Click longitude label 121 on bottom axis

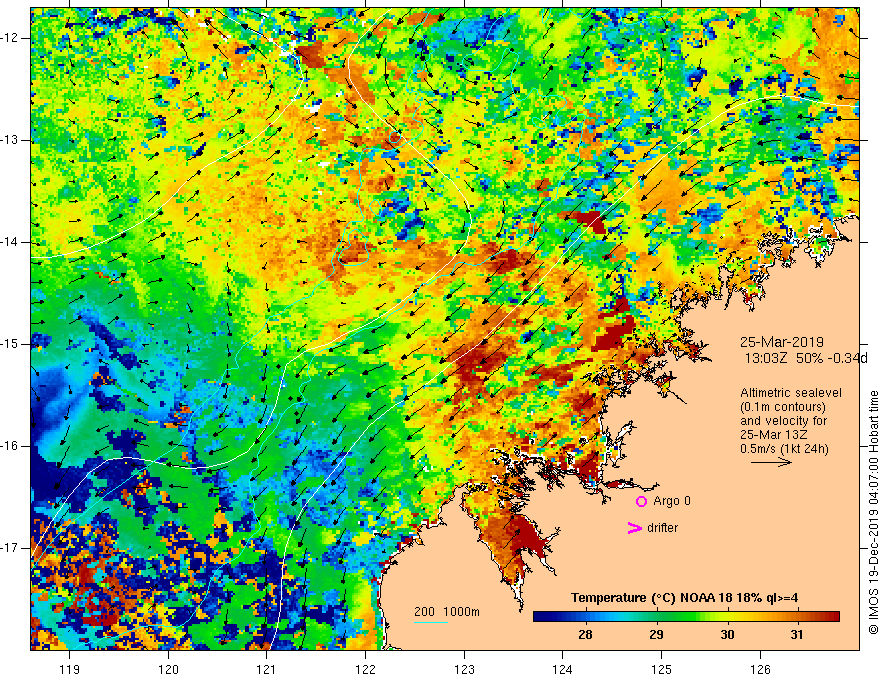pos(266,669)
